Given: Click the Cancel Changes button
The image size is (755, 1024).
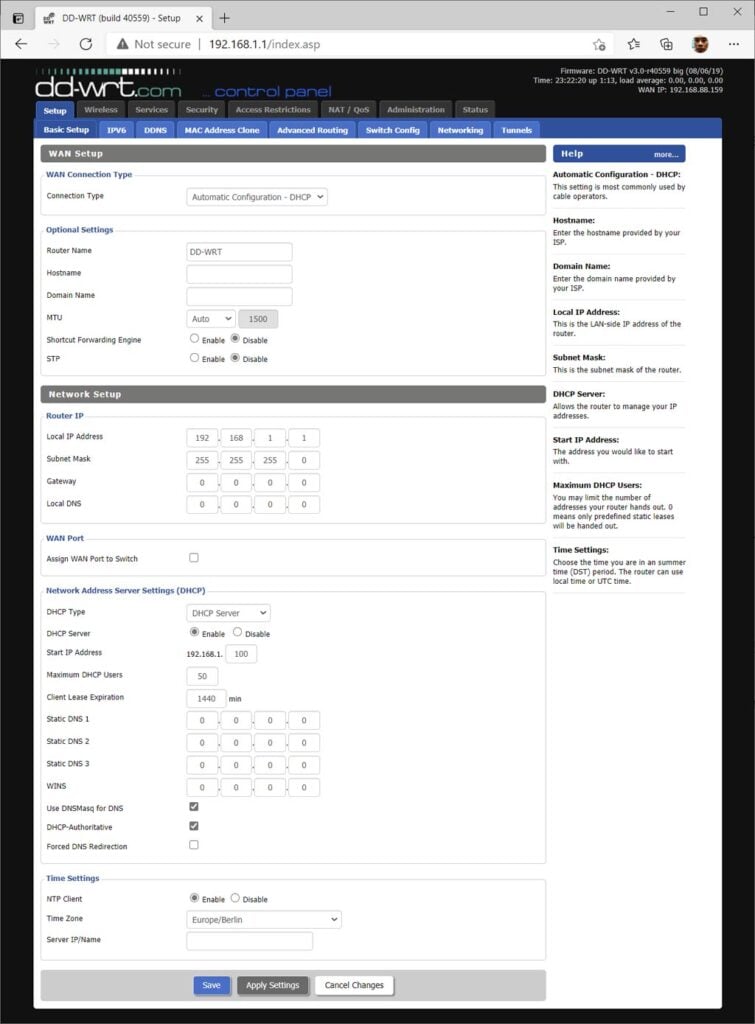Looking at the screenshot, I should tap(354, 985).
